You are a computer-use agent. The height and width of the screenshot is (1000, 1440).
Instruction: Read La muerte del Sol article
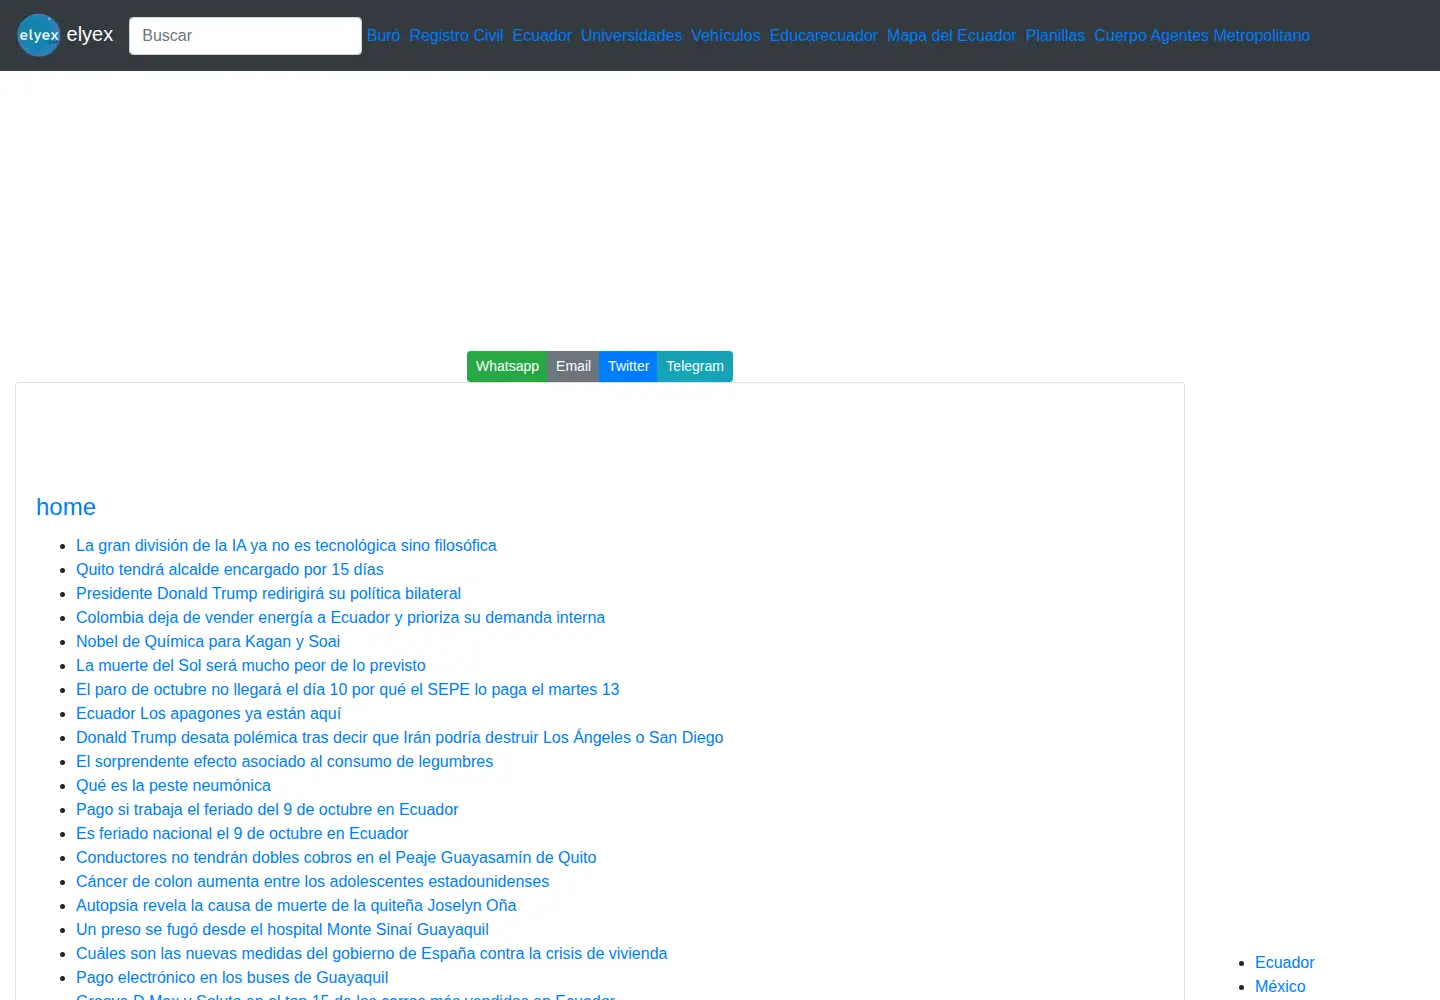coord(251,665)
